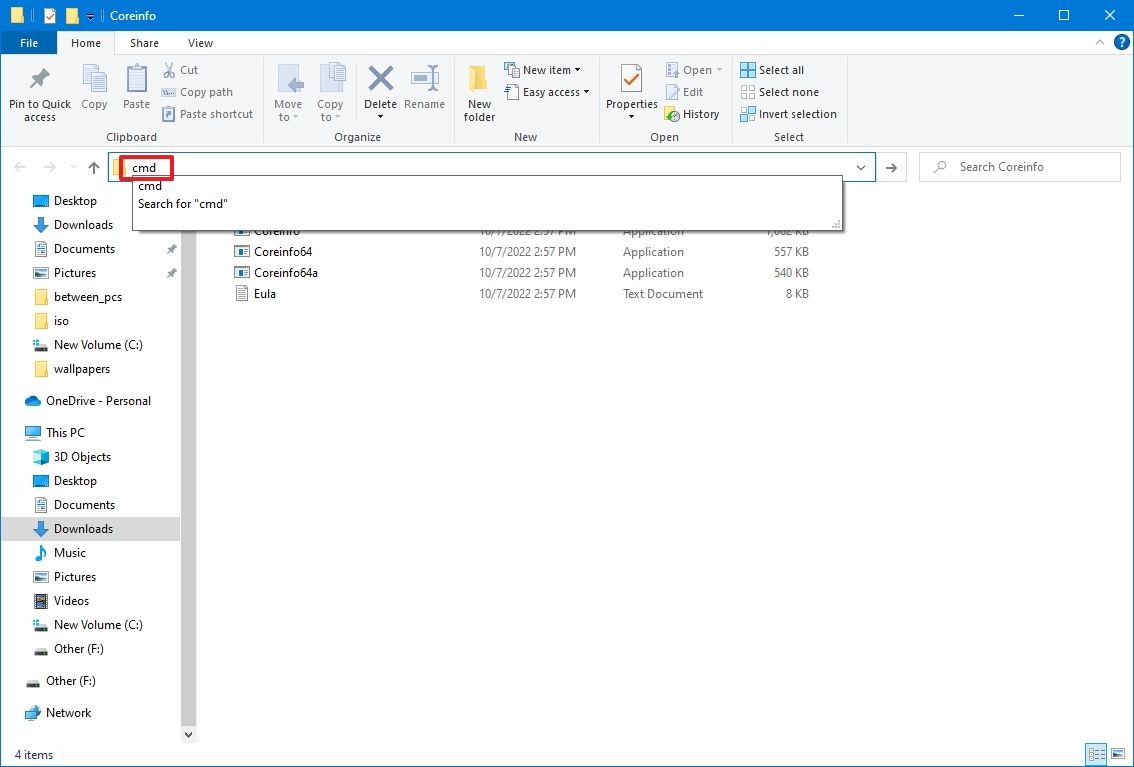Click the Delete icon in ribbon
Screen dimensions: 1134x767
[x=380, y=80]
